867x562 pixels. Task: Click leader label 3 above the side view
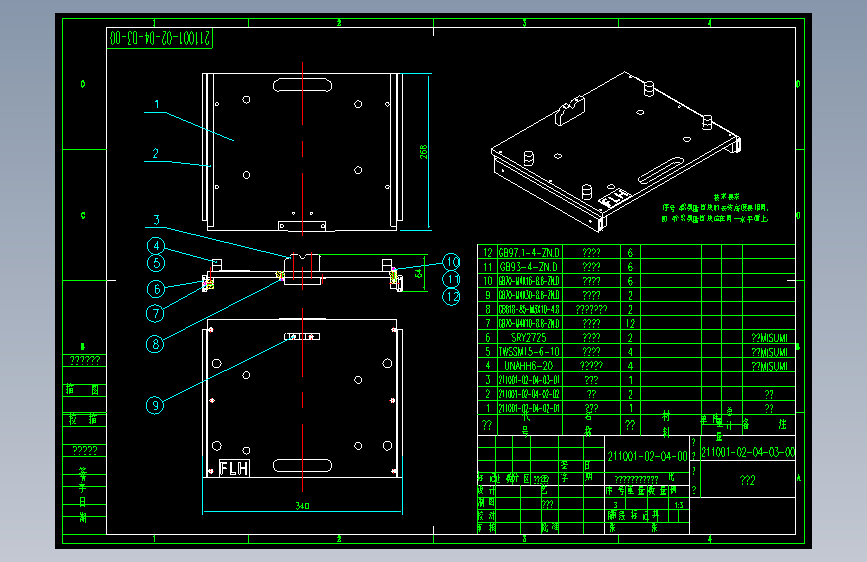pos(156,220)
